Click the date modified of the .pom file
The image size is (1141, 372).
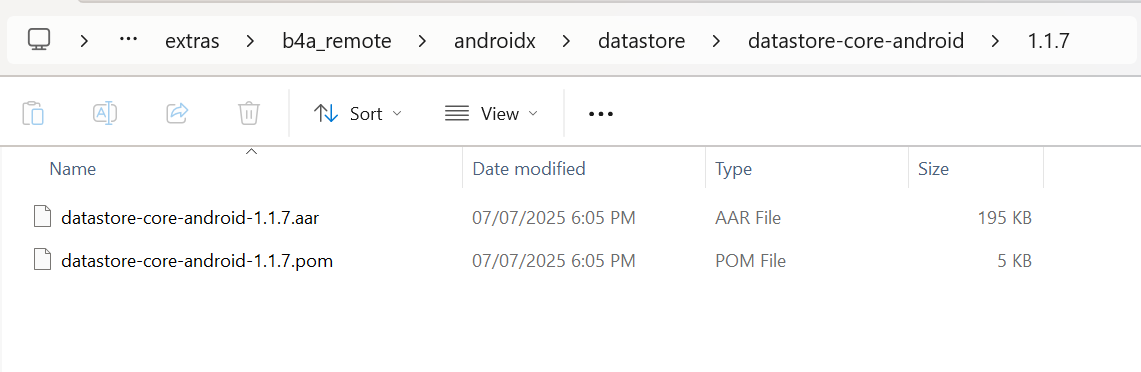click(x=554, y=260)
